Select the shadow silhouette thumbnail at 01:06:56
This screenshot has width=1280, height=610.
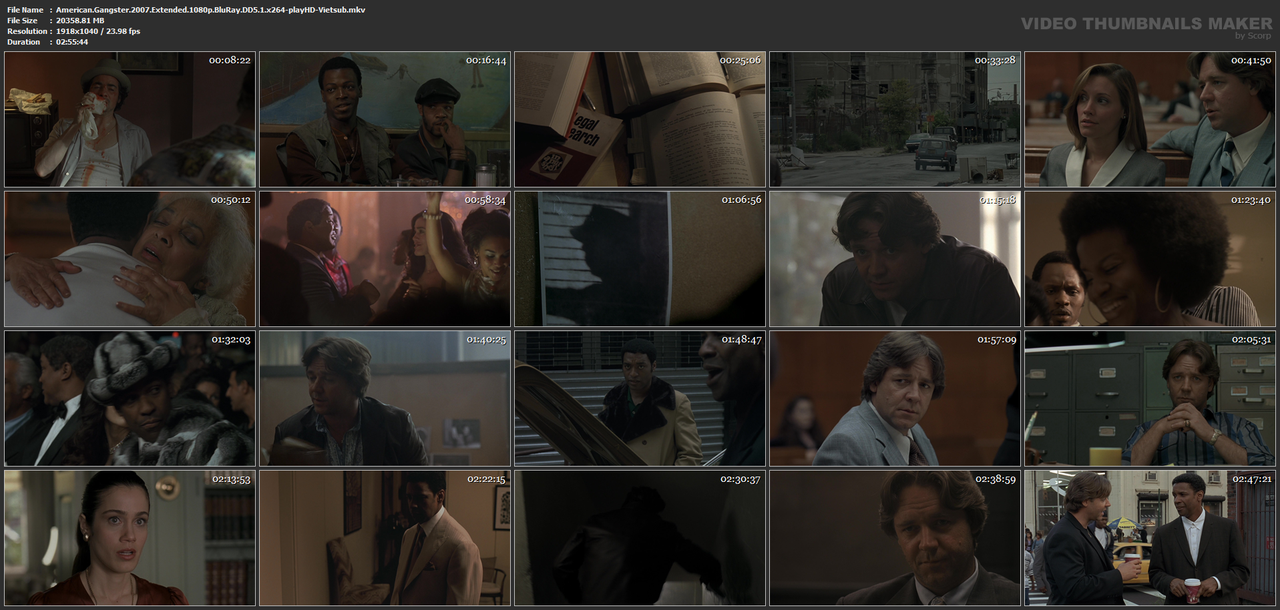[x=640, y=259]
